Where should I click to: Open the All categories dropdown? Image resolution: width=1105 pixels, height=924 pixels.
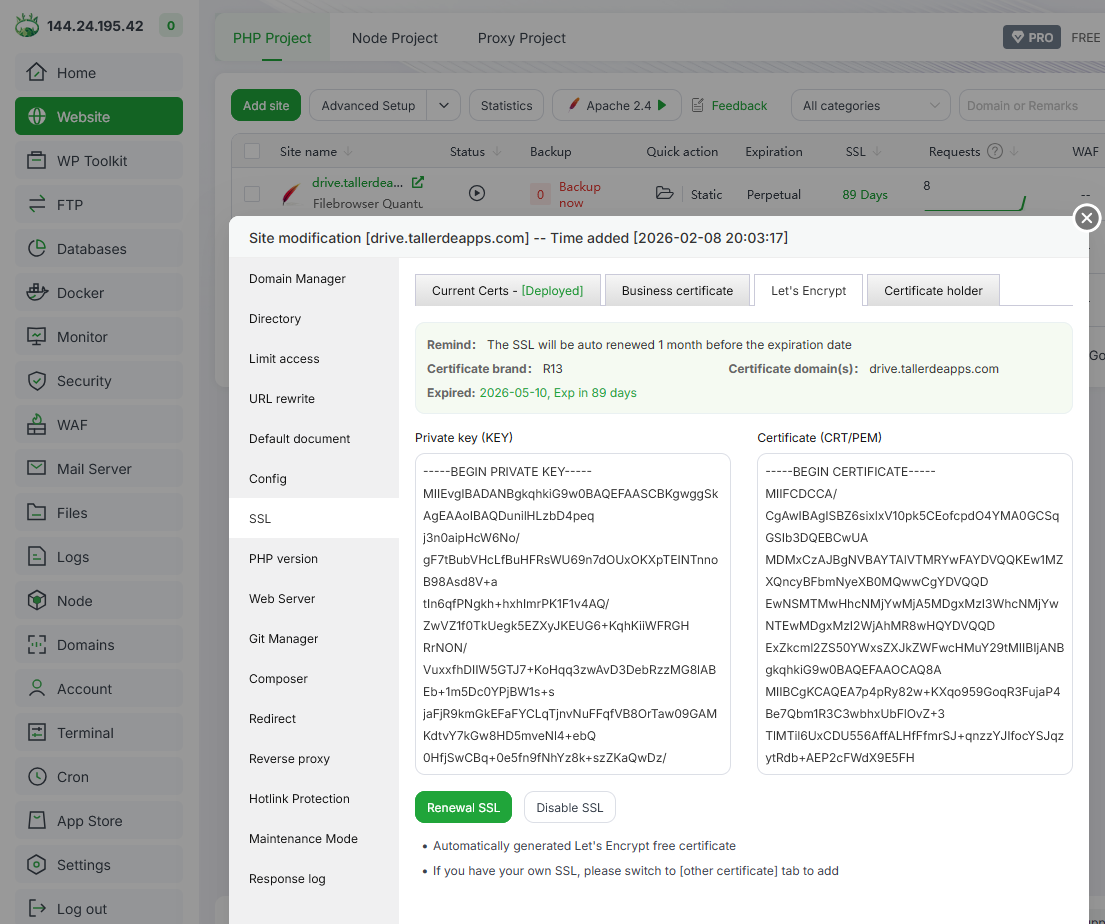[x=869, y=106]
